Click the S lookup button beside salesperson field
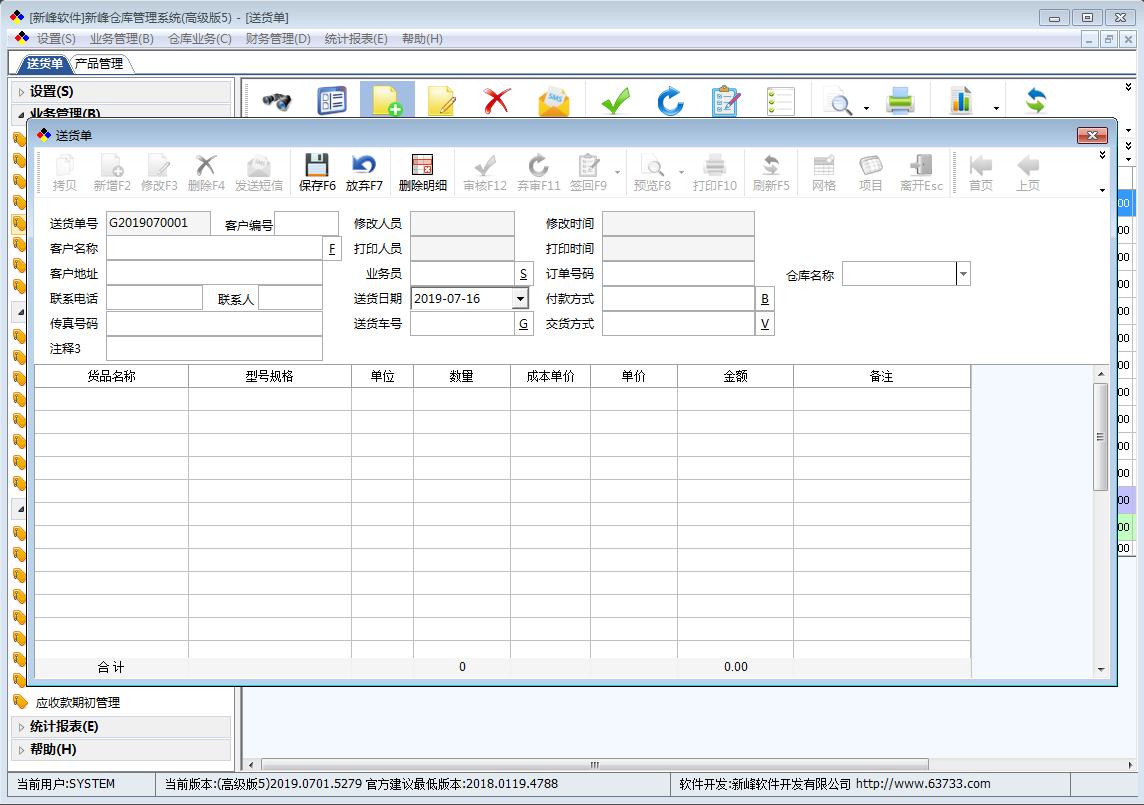The height and width of the screenshot is (805, 1144). click(x=523, y=274)
